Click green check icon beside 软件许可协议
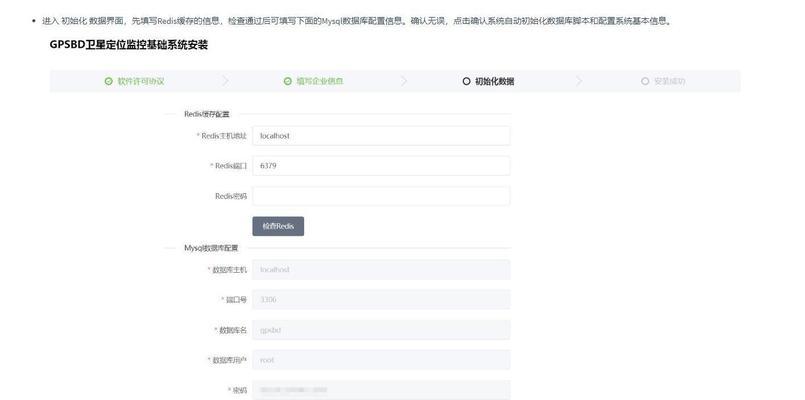 pos(108,81)
